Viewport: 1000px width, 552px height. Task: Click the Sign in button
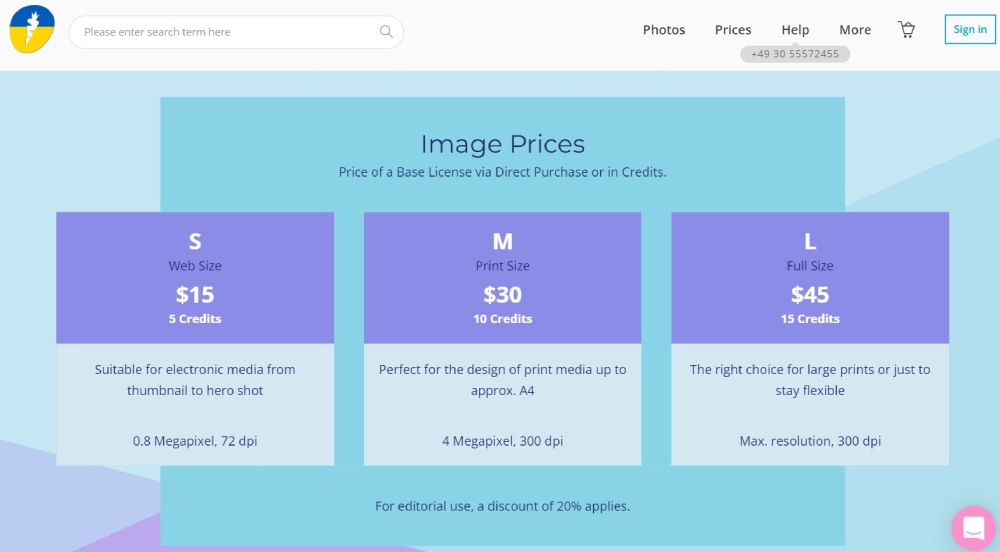point(970,30)
